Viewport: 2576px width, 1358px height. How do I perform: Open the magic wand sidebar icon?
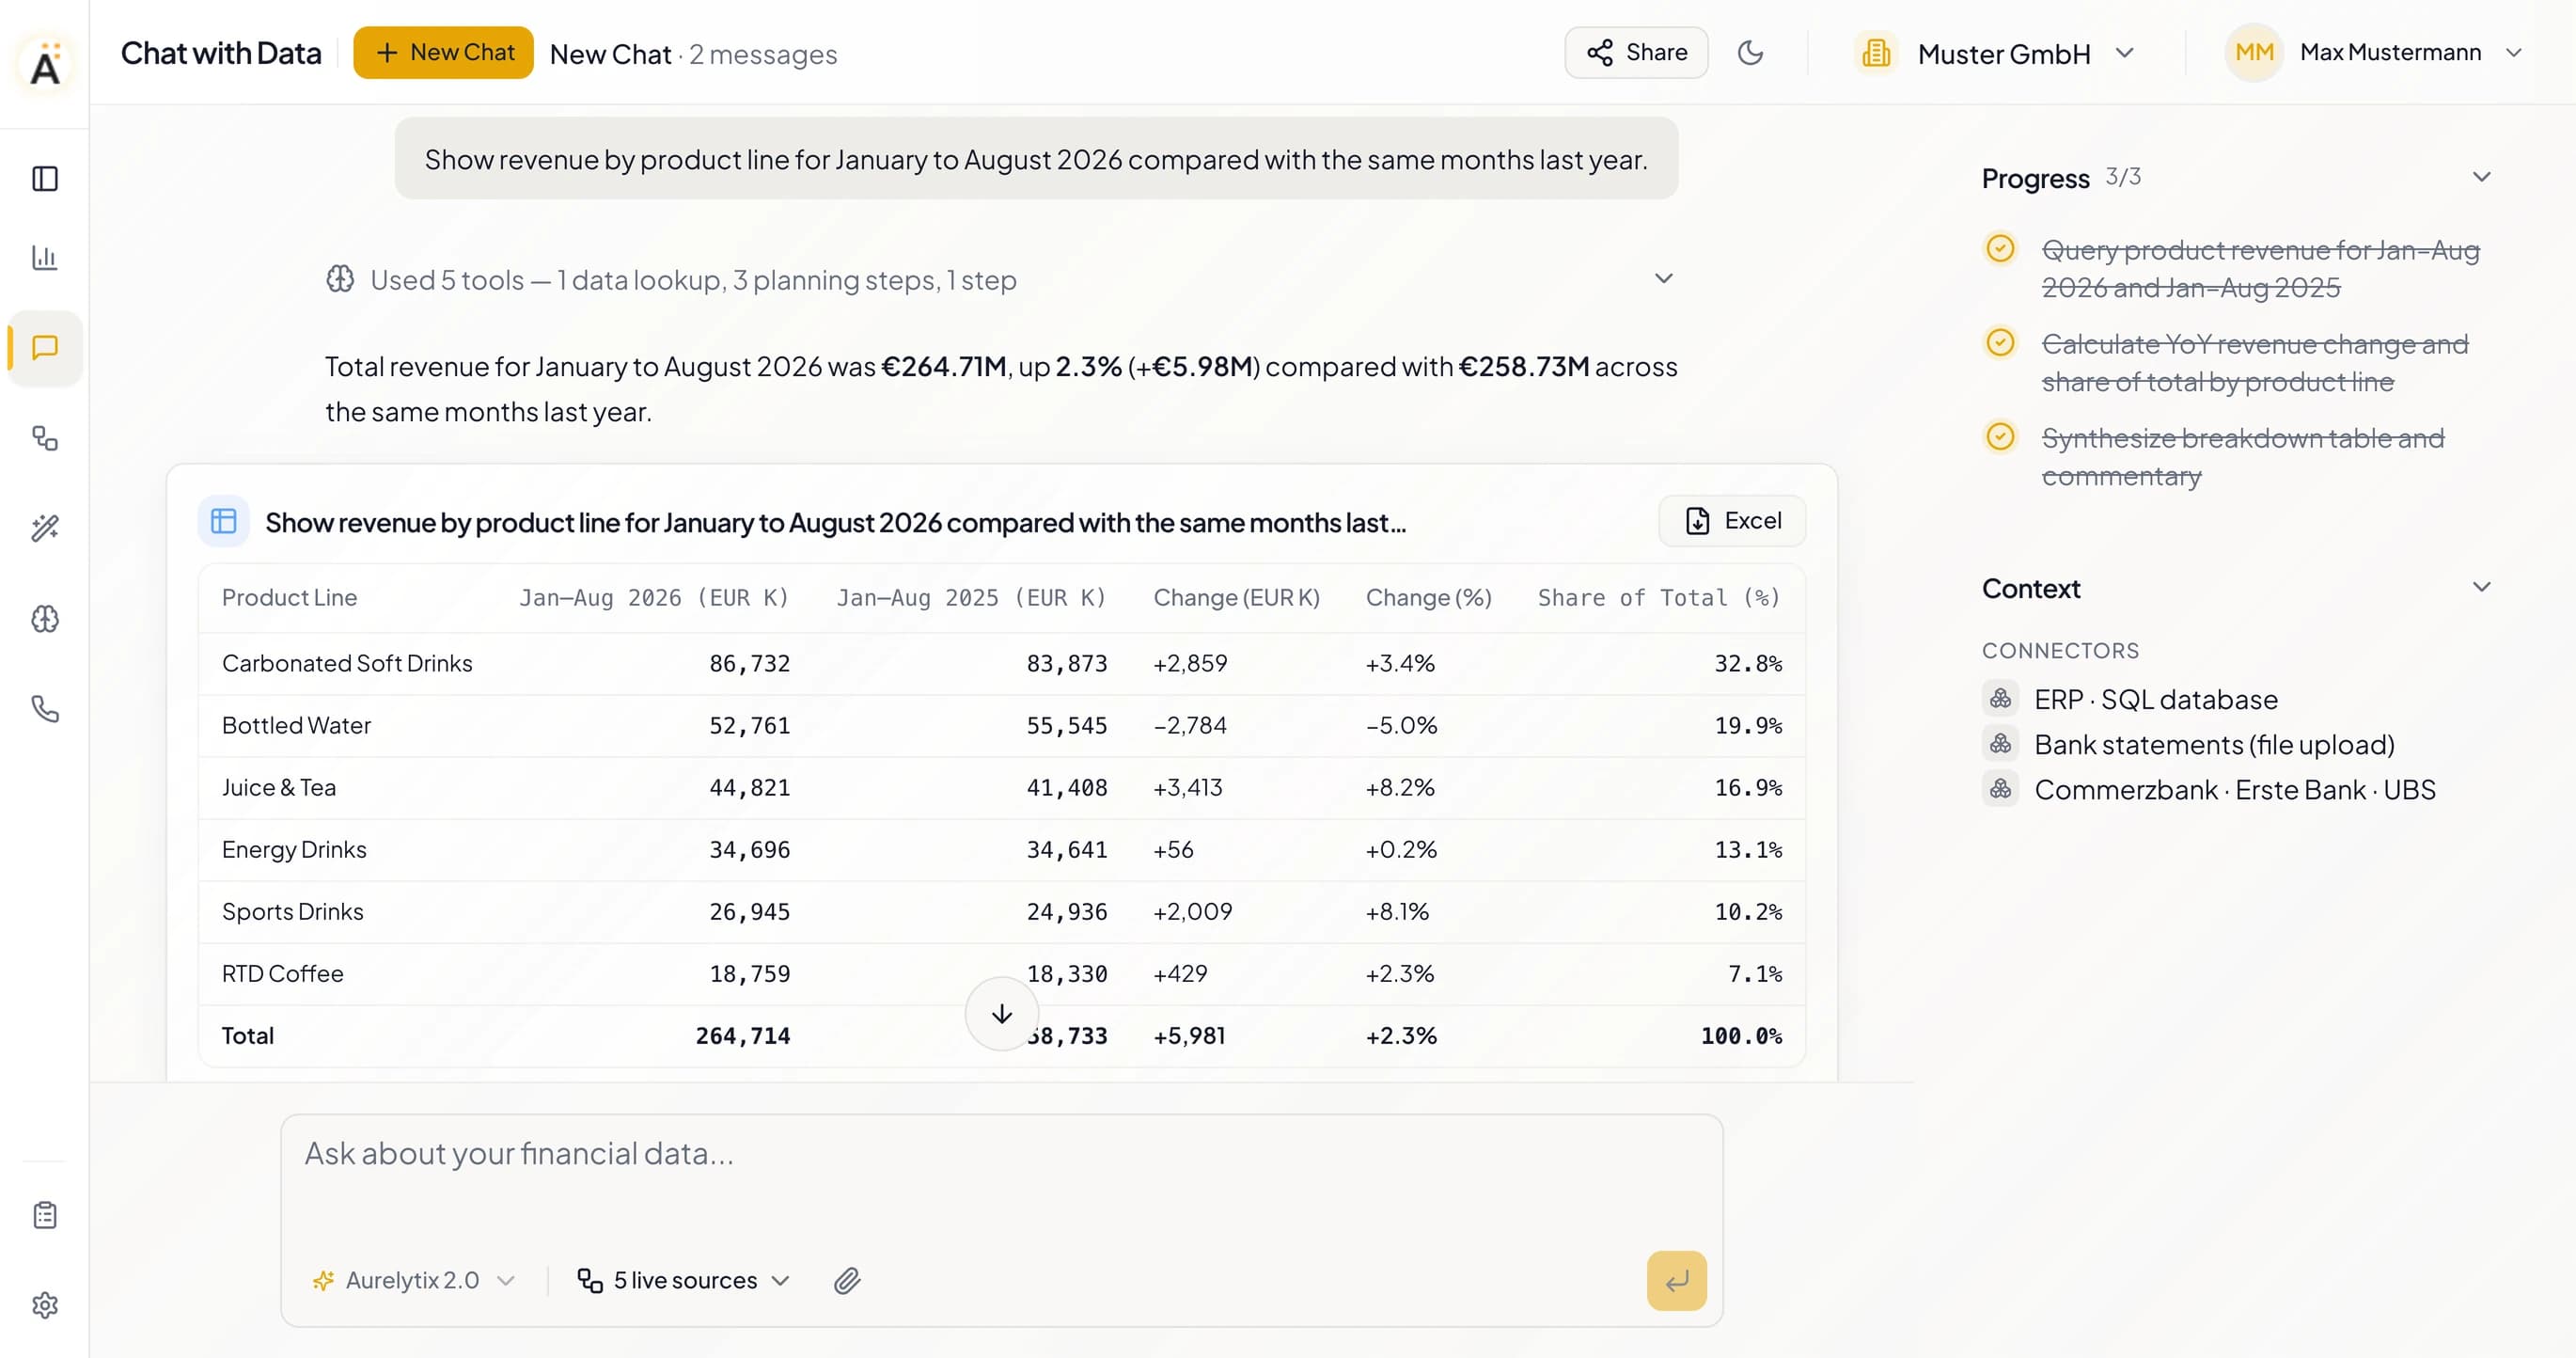[x=45, y=528]
